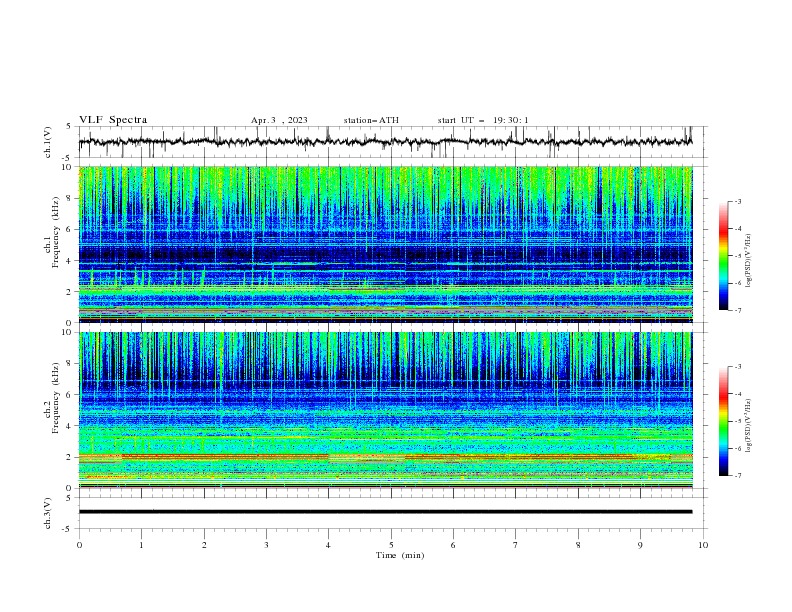Click the "6" tick on the time axis
The height and width of the screenshot is (612, 792).
pyautogui.click(x=453, y=545)
